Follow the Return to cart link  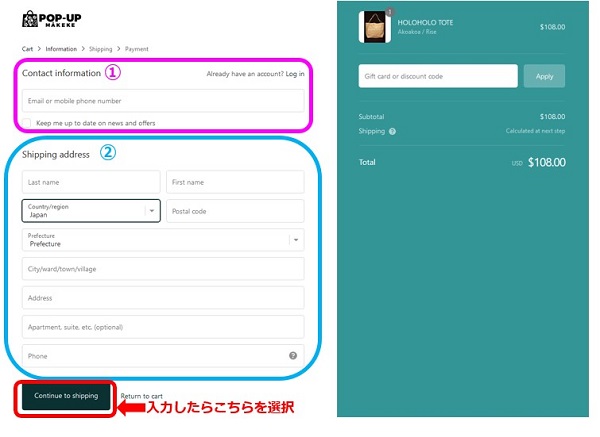tap(142, 396)
